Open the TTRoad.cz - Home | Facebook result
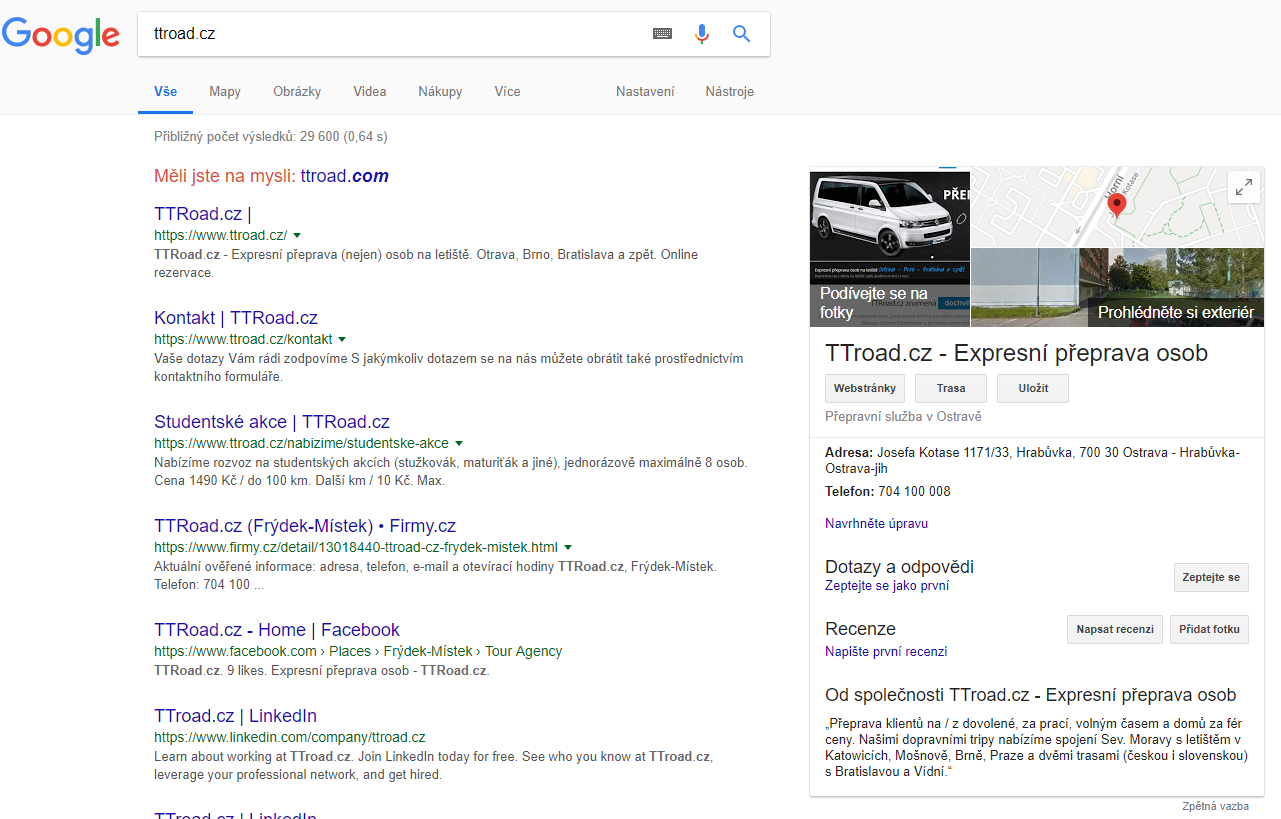 pos(277,630)
